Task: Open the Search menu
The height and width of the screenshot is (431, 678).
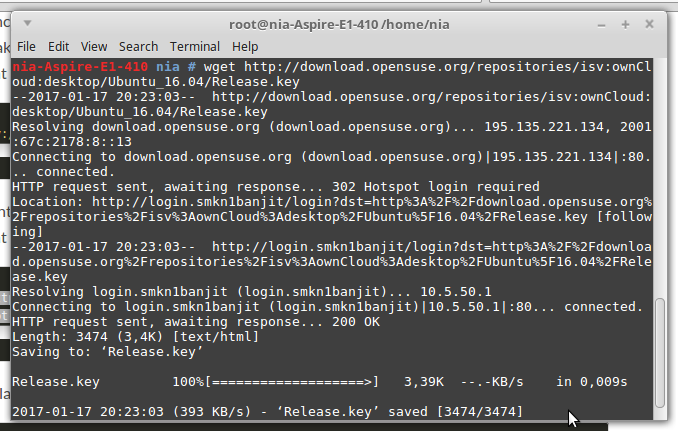Action: (138, 46)
